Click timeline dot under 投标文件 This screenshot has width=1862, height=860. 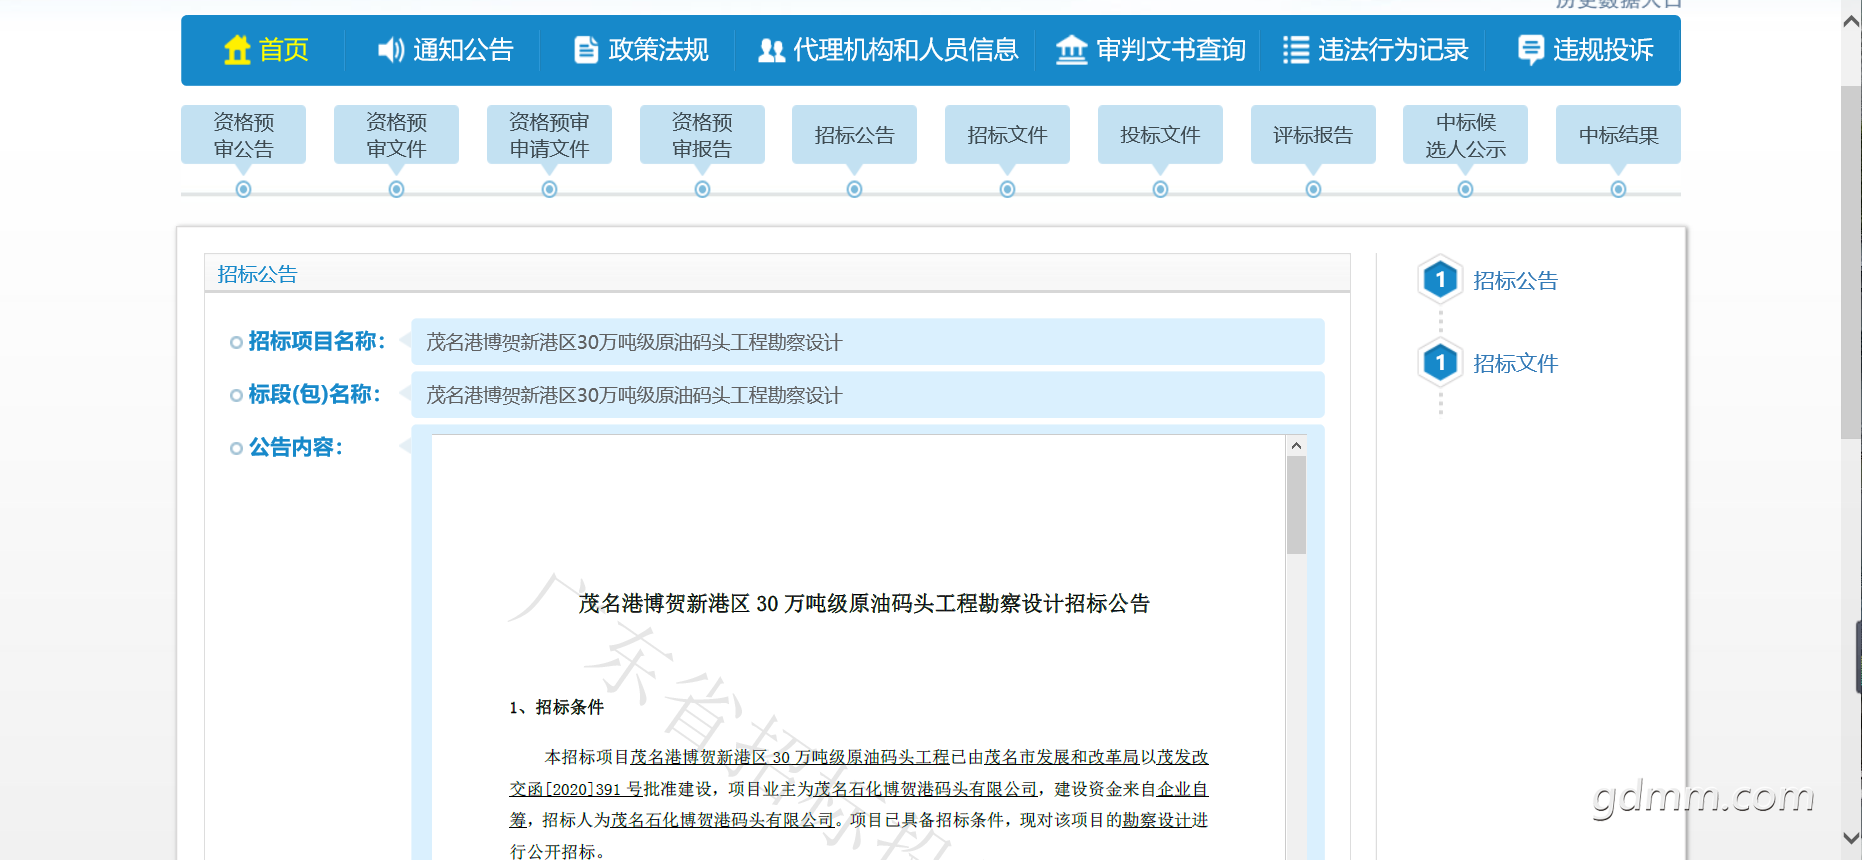[x=1160, y=189]
